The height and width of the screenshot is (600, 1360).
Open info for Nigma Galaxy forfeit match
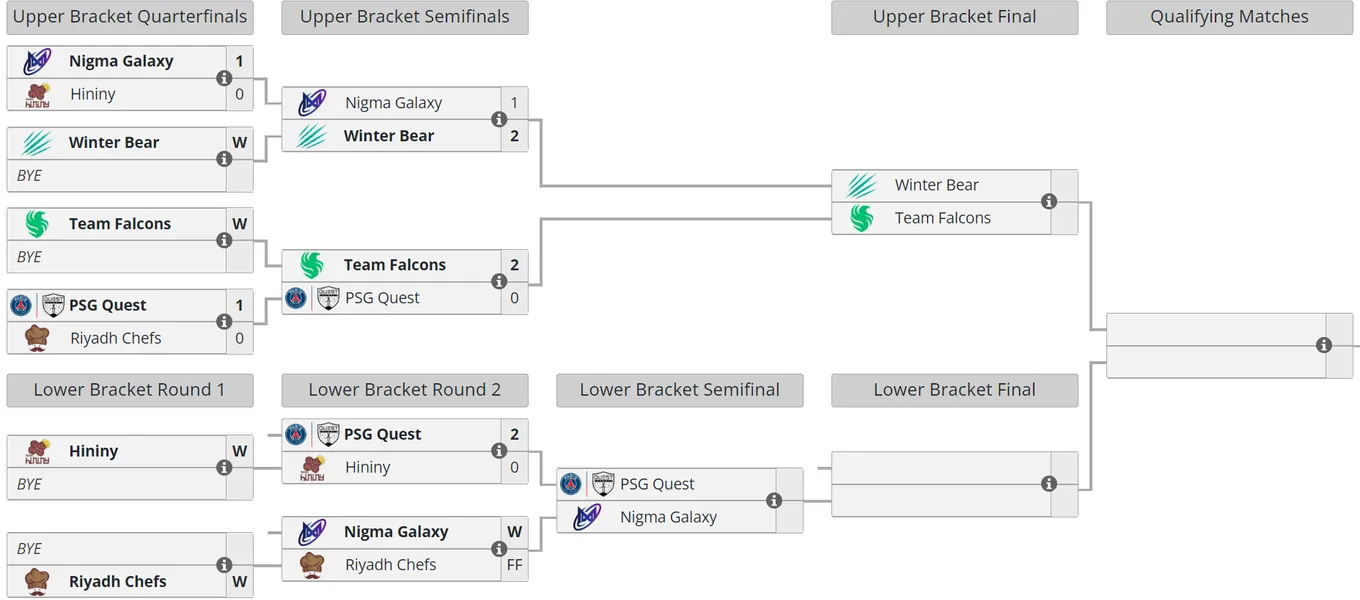coord(499,548)
